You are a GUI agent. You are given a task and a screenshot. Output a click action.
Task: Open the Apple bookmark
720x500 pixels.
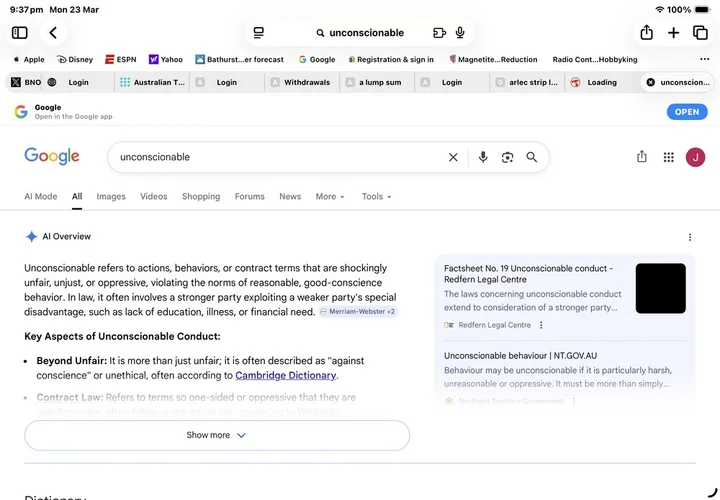(x=29, y=59)
